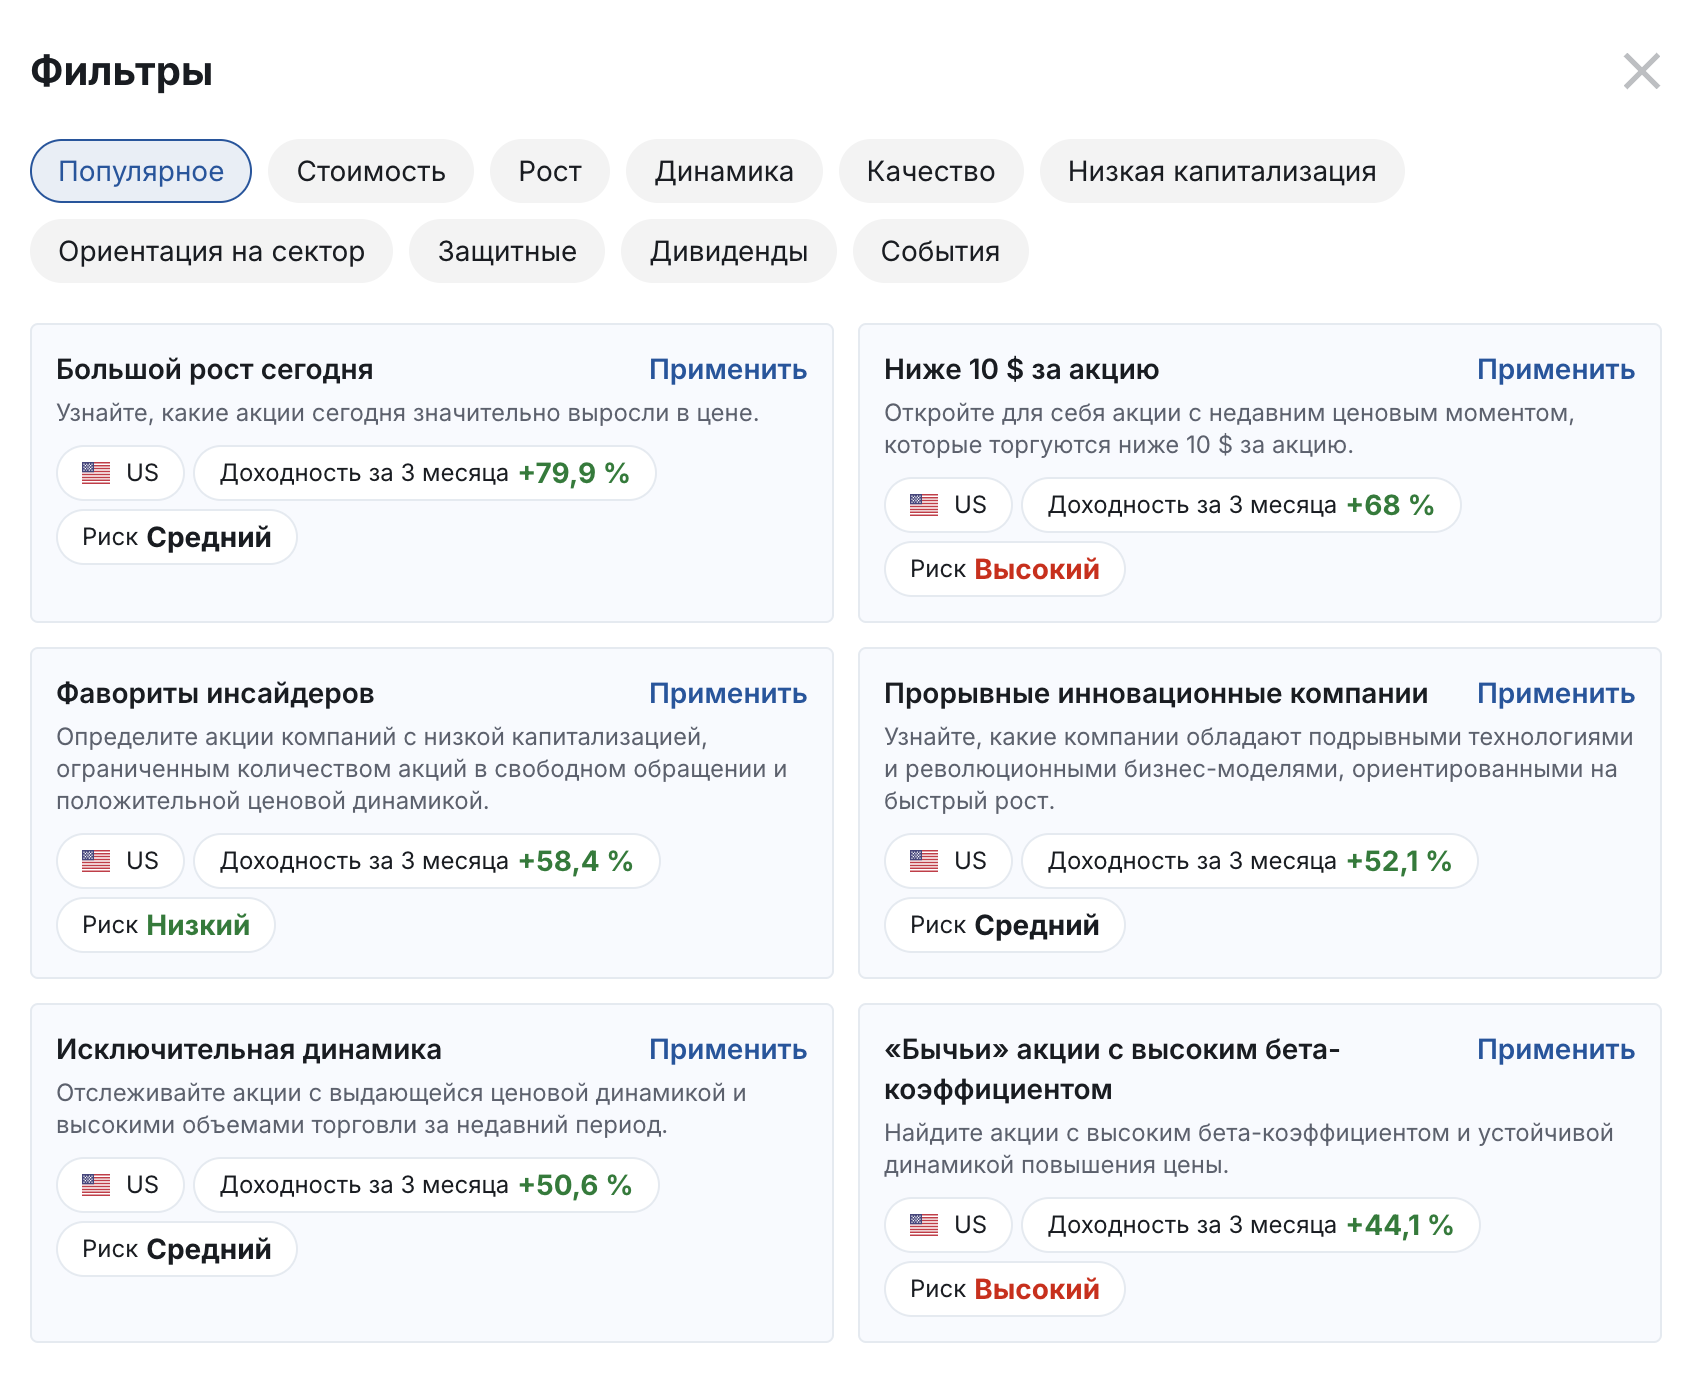Open the Дивиденды tab
The image size is (1696, 1376).
pos(729,251)
